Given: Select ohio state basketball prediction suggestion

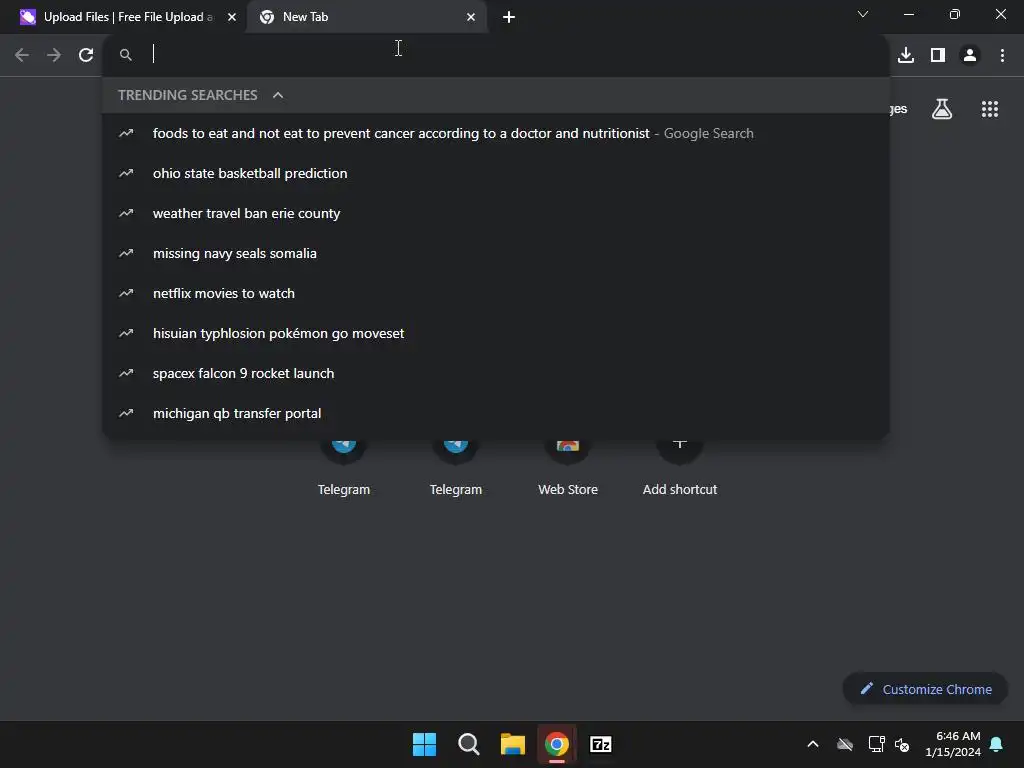Looking at the screenshot, I should (496, 173).
